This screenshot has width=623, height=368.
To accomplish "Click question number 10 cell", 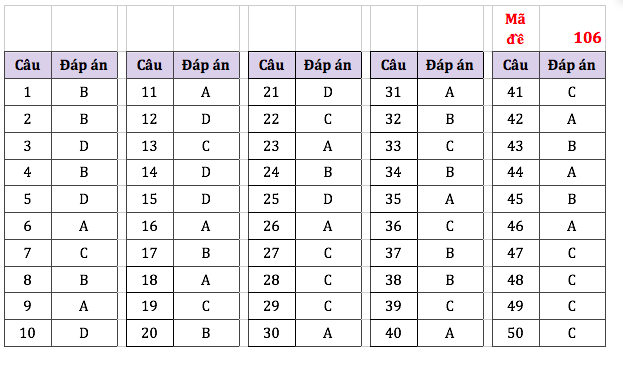I will pyautogui.click(x=28, y=333).
